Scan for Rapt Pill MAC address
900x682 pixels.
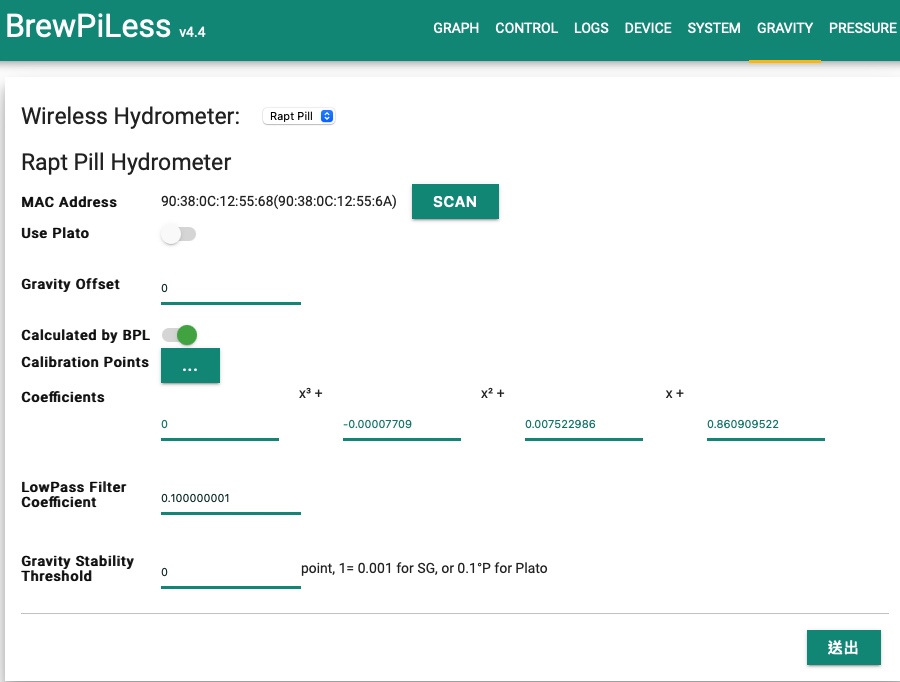(x=455, y=202)
